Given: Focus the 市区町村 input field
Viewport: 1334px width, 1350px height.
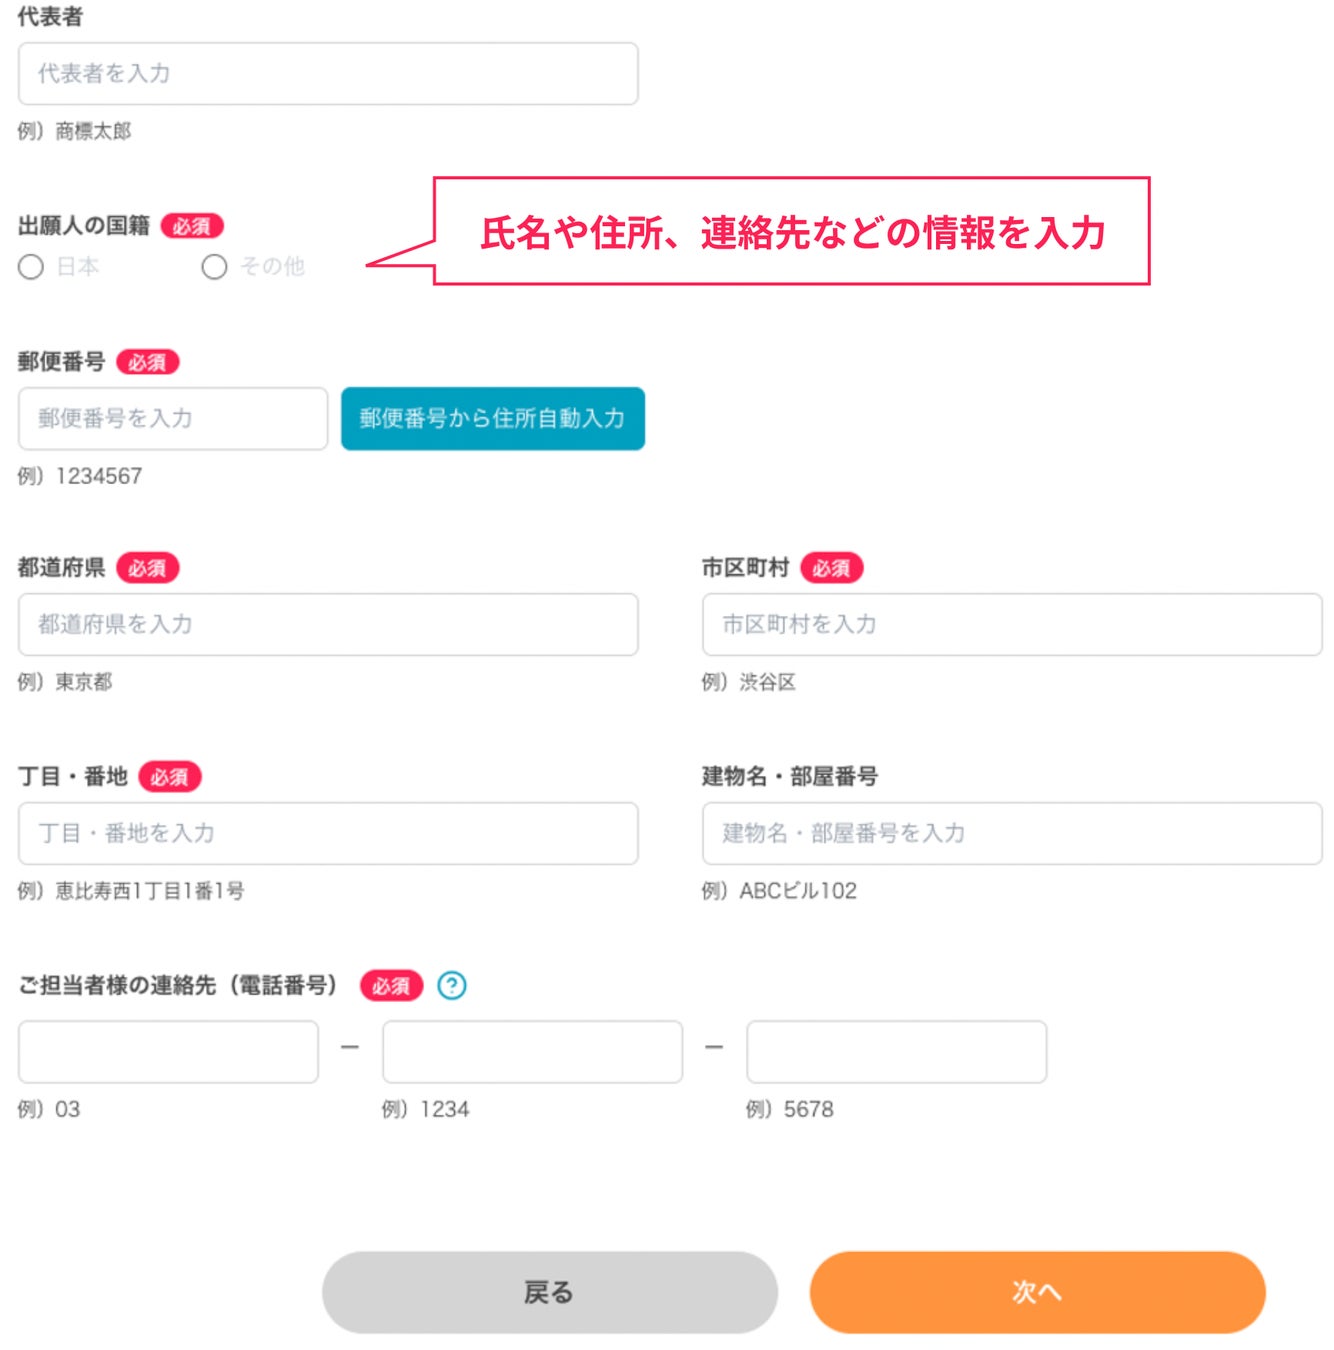Looking at the screenshot, I should [x=1011, y=624].
